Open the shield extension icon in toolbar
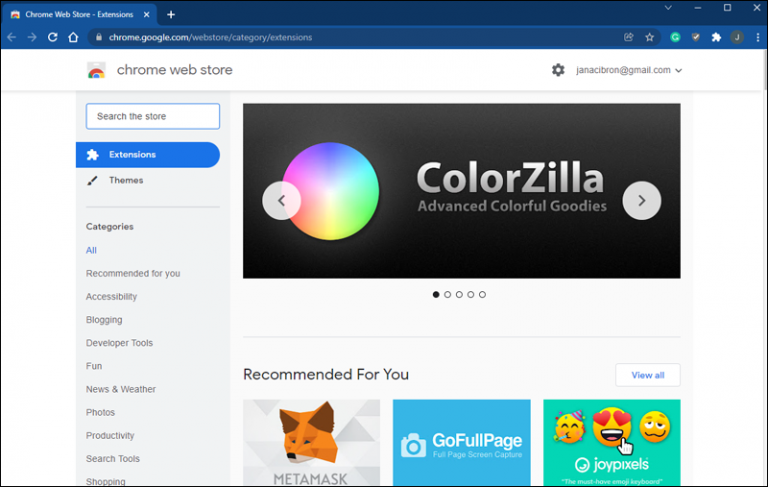The image size is (768, 487). [696, 37]
